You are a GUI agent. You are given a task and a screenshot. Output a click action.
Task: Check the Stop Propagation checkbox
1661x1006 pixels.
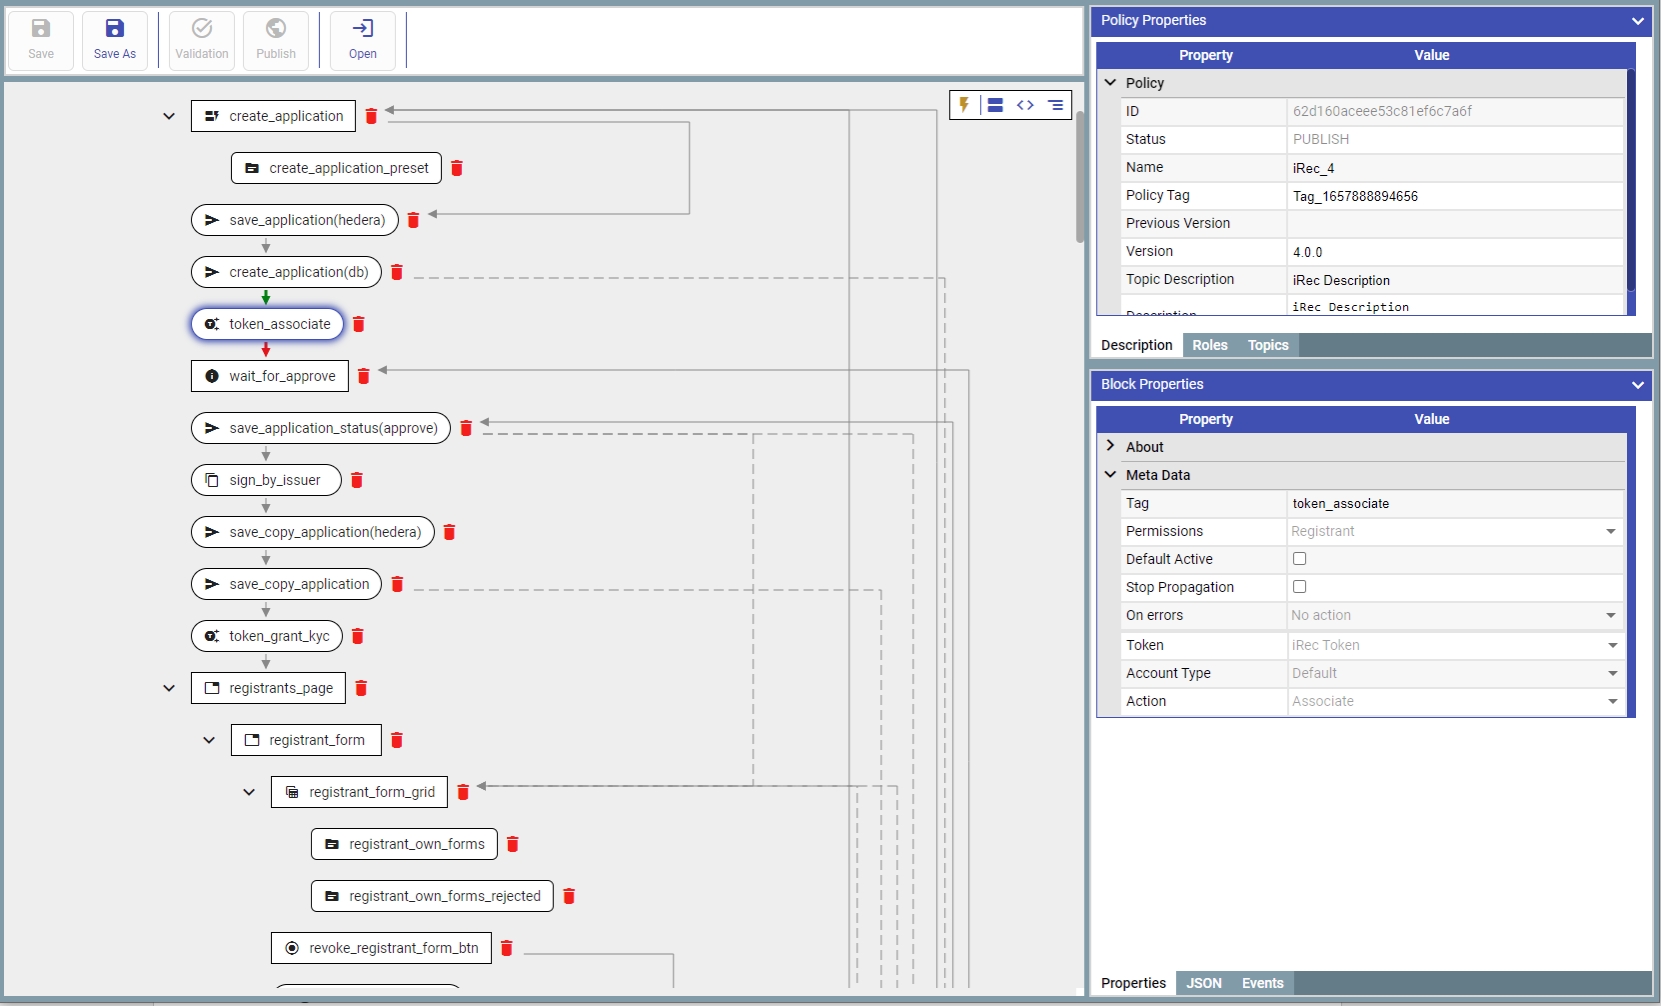(1299, 587)
